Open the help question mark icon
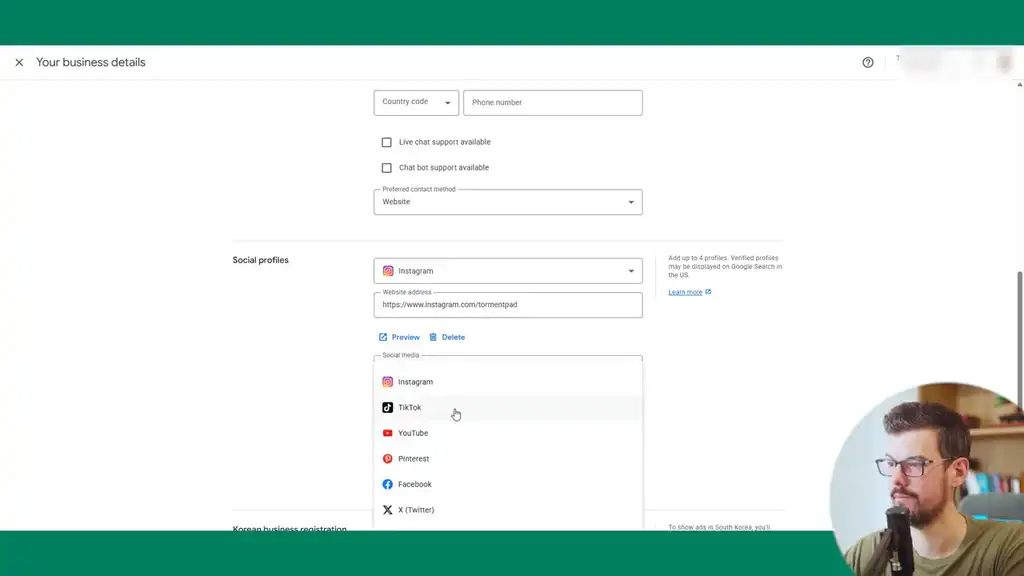This screenshot has height=576, width=1024. (867, 62)
